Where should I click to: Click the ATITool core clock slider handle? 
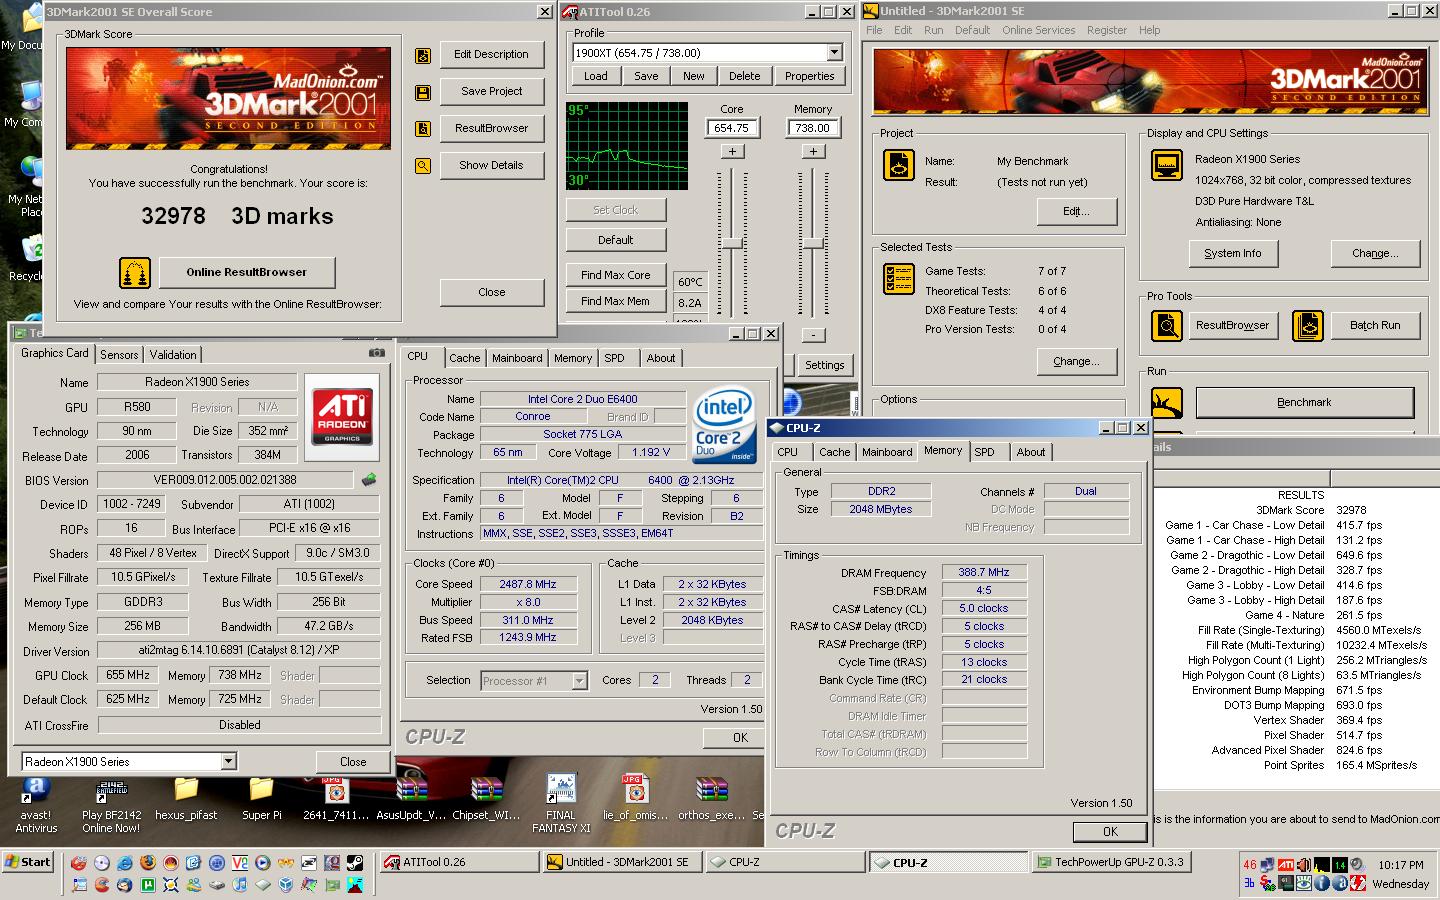pos(732,244)
